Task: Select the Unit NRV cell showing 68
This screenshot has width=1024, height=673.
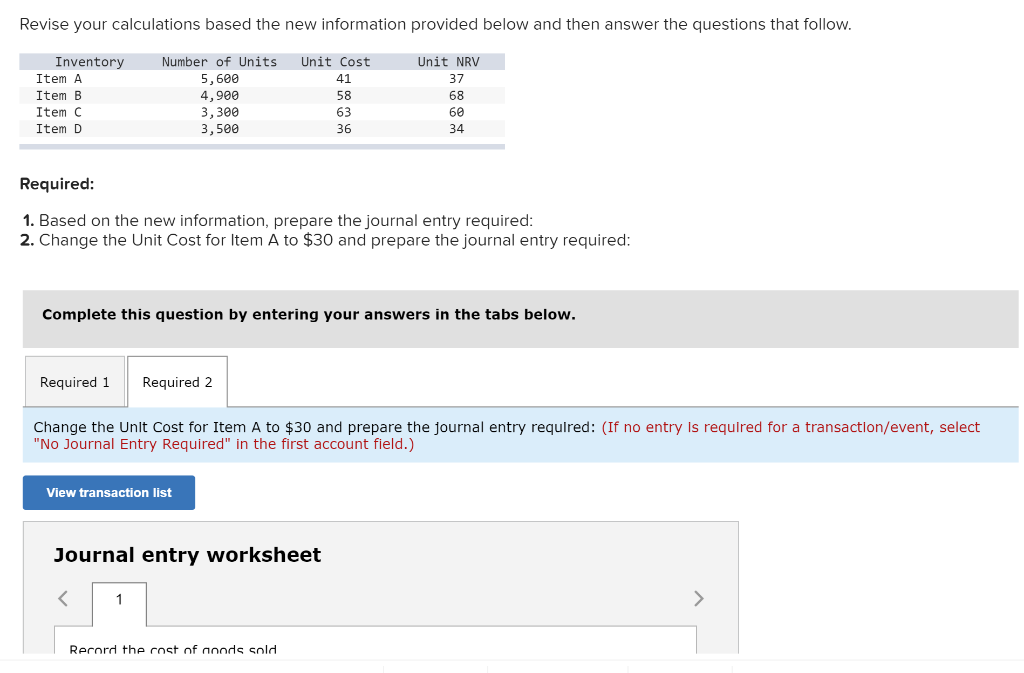Action: pos(455,95)
